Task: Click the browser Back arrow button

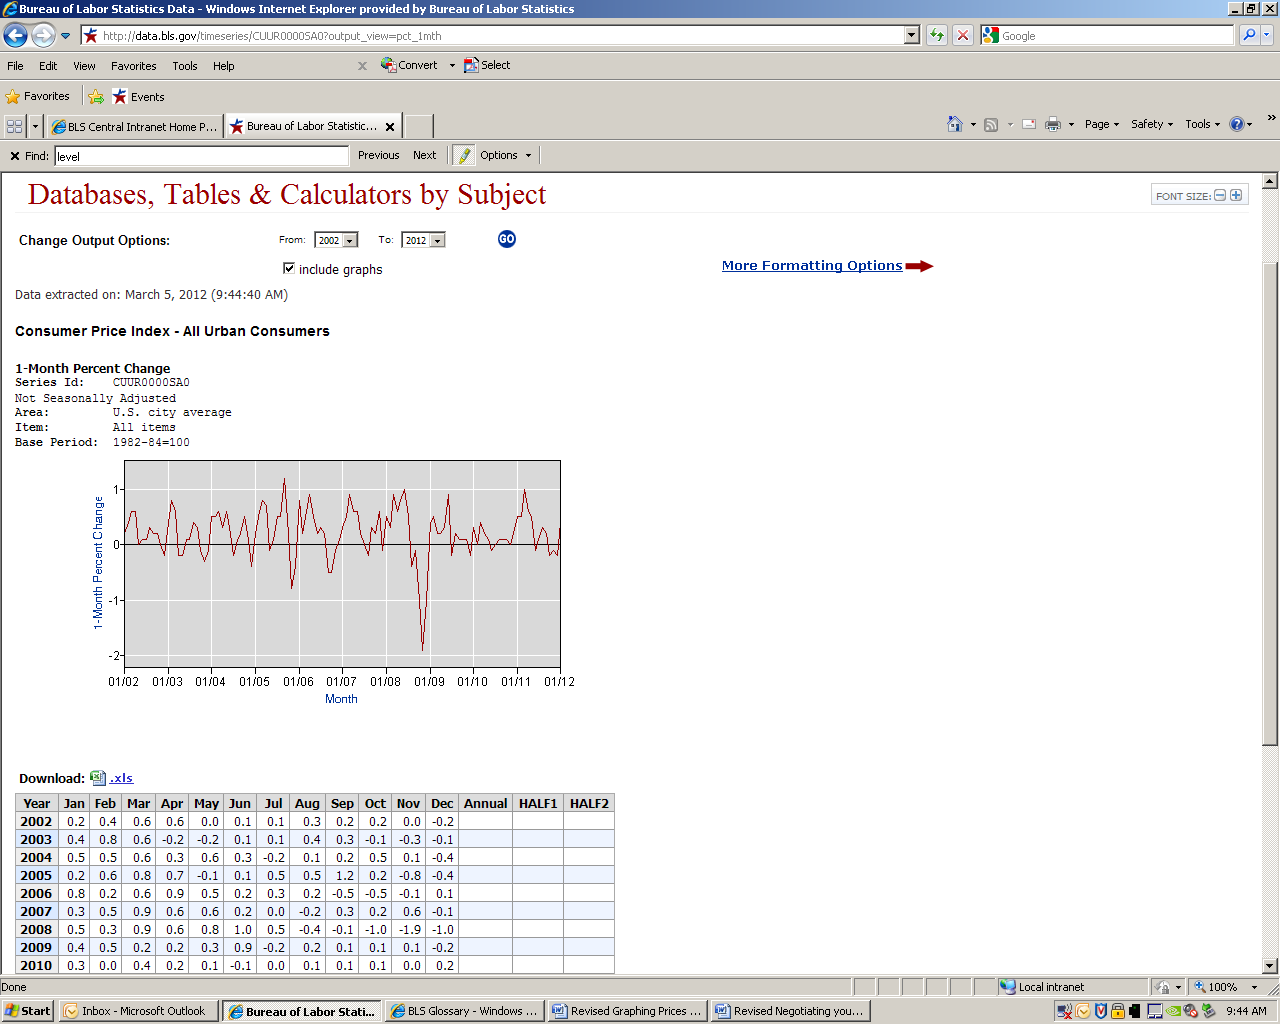Action: click(16, 36)
